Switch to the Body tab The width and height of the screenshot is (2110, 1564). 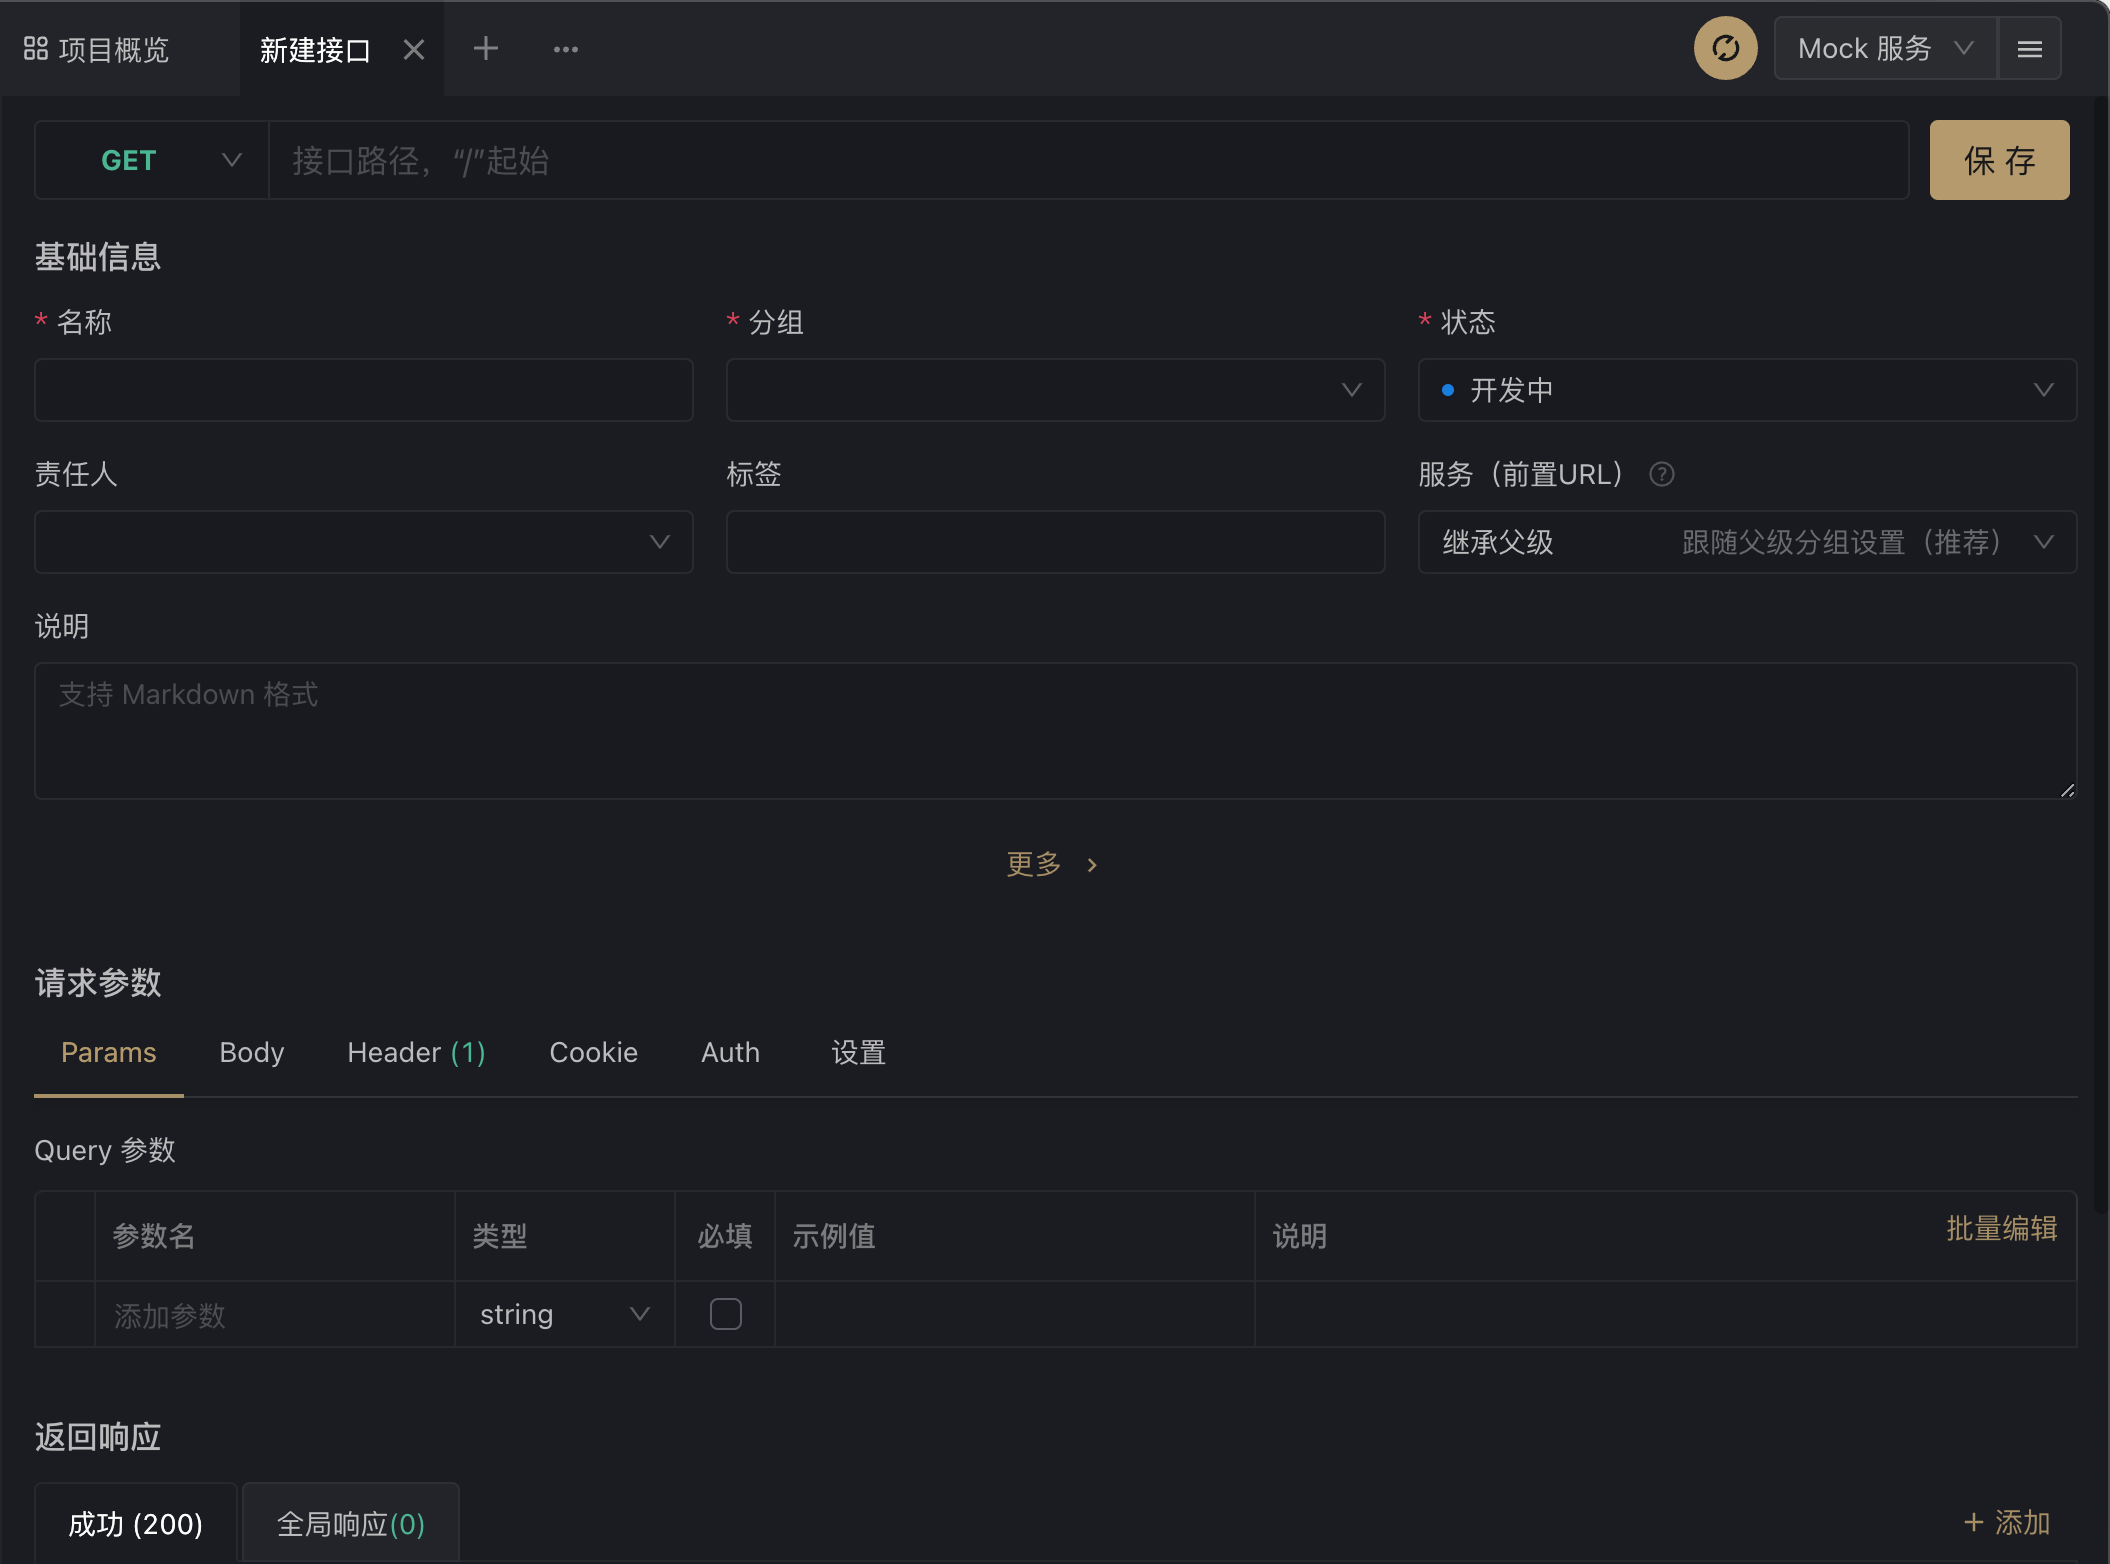[x=251, y=1052]
